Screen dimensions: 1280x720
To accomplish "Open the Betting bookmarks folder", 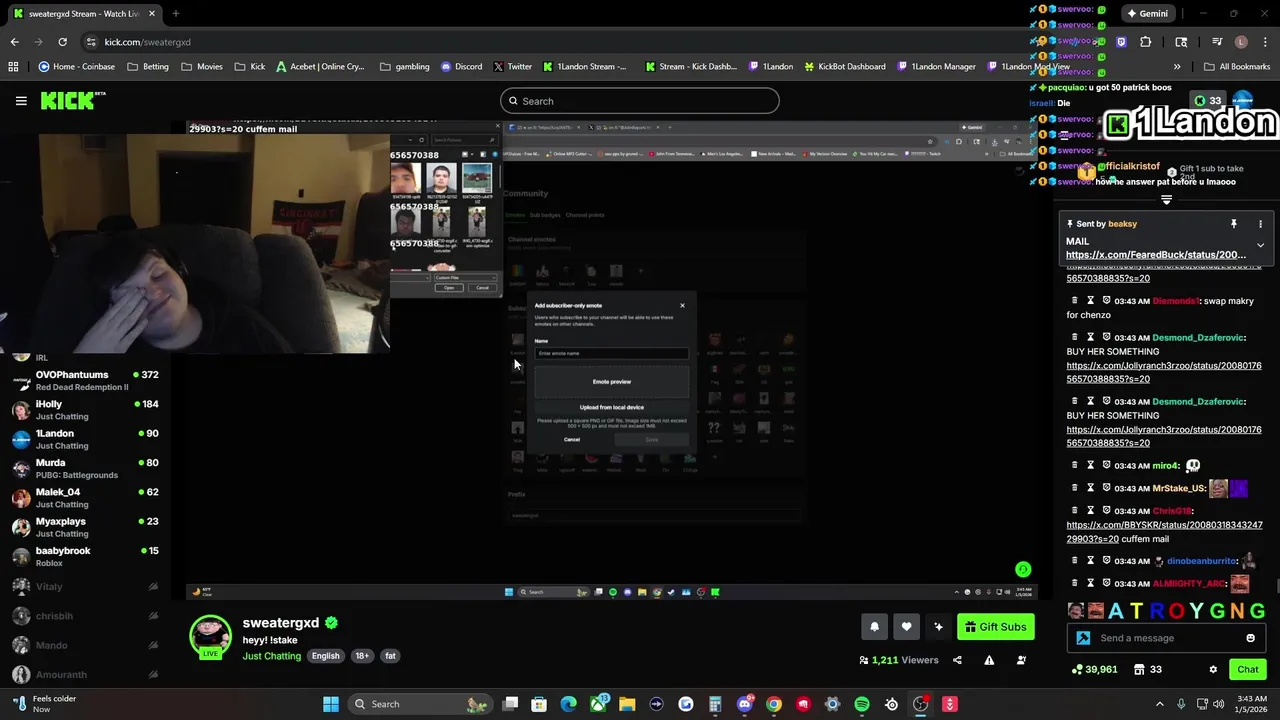I will click(148, 67).
